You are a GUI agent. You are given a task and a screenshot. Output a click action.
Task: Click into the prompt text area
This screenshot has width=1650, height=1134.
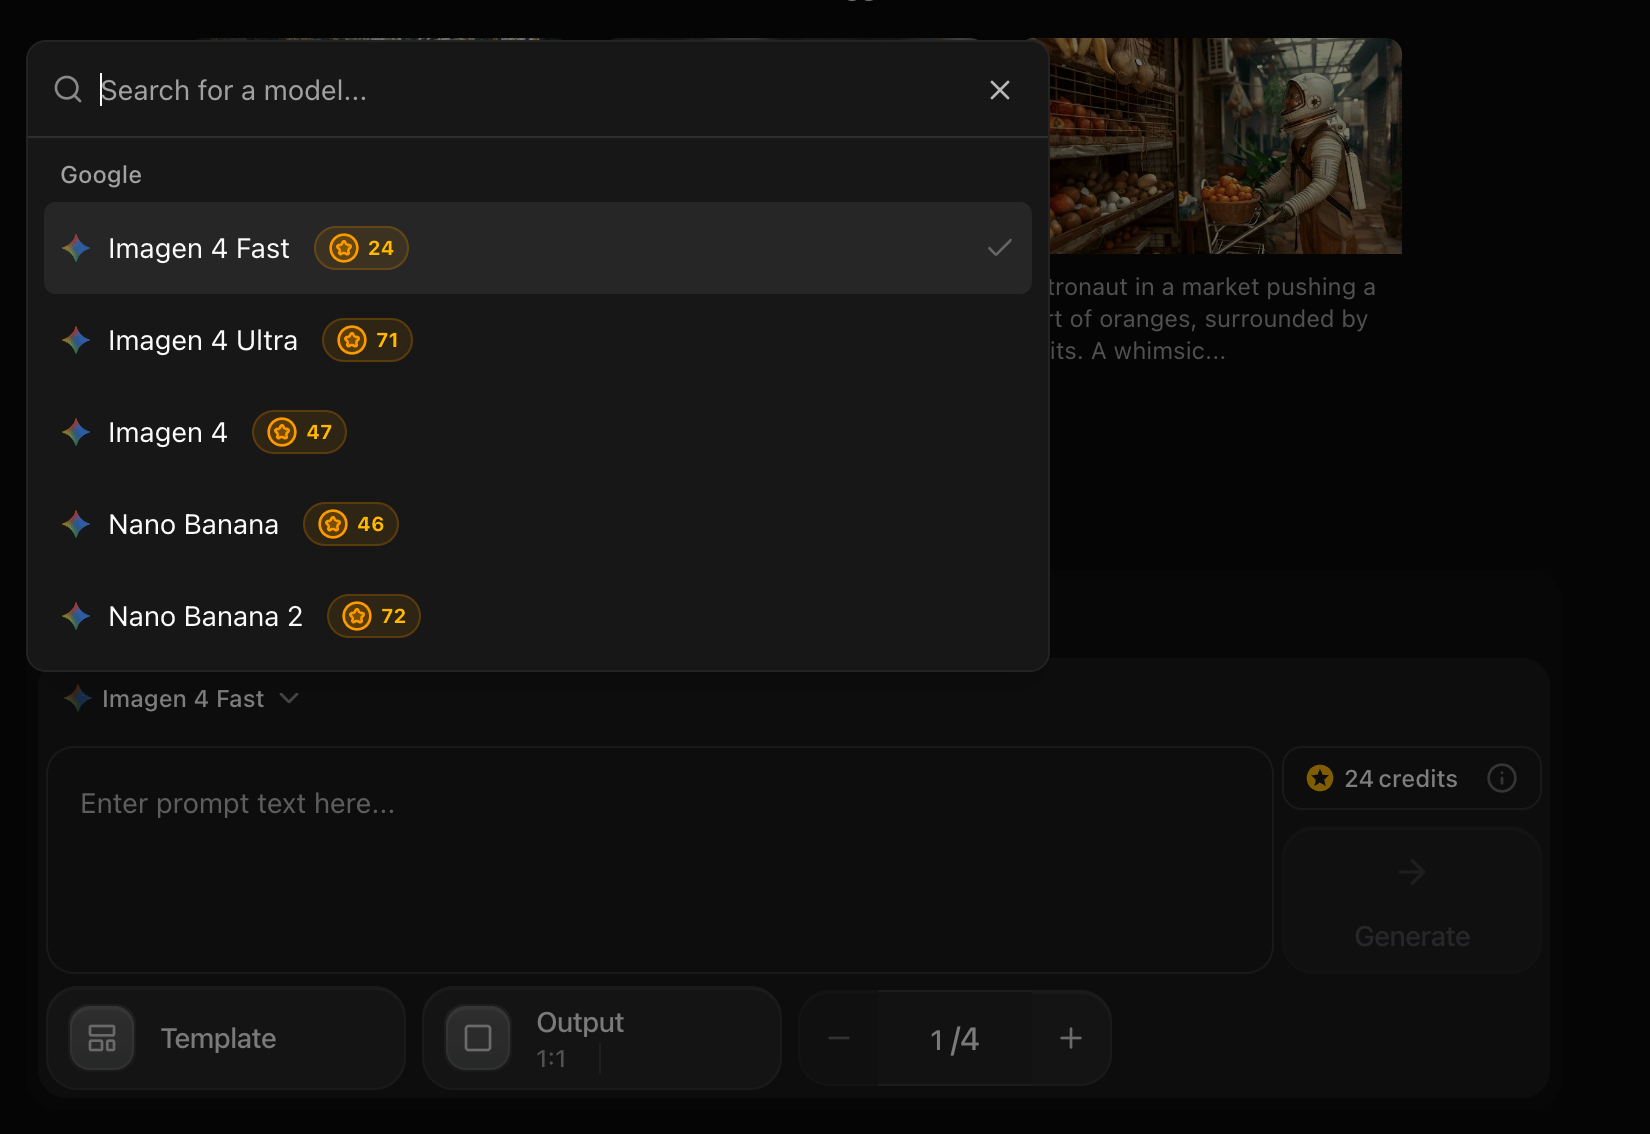pyautogui.click(x=660, y=860)
